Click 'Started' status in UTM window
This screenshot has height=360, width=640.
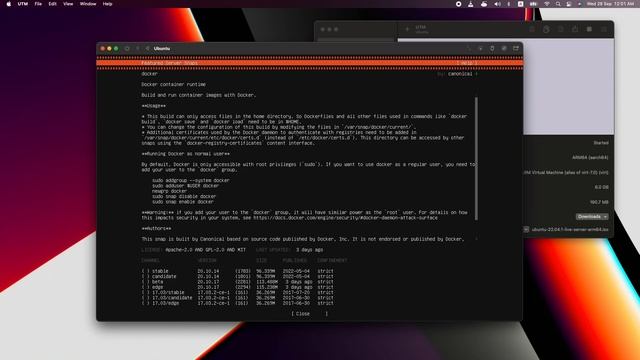pyautogui.click(x=601, y=143)
